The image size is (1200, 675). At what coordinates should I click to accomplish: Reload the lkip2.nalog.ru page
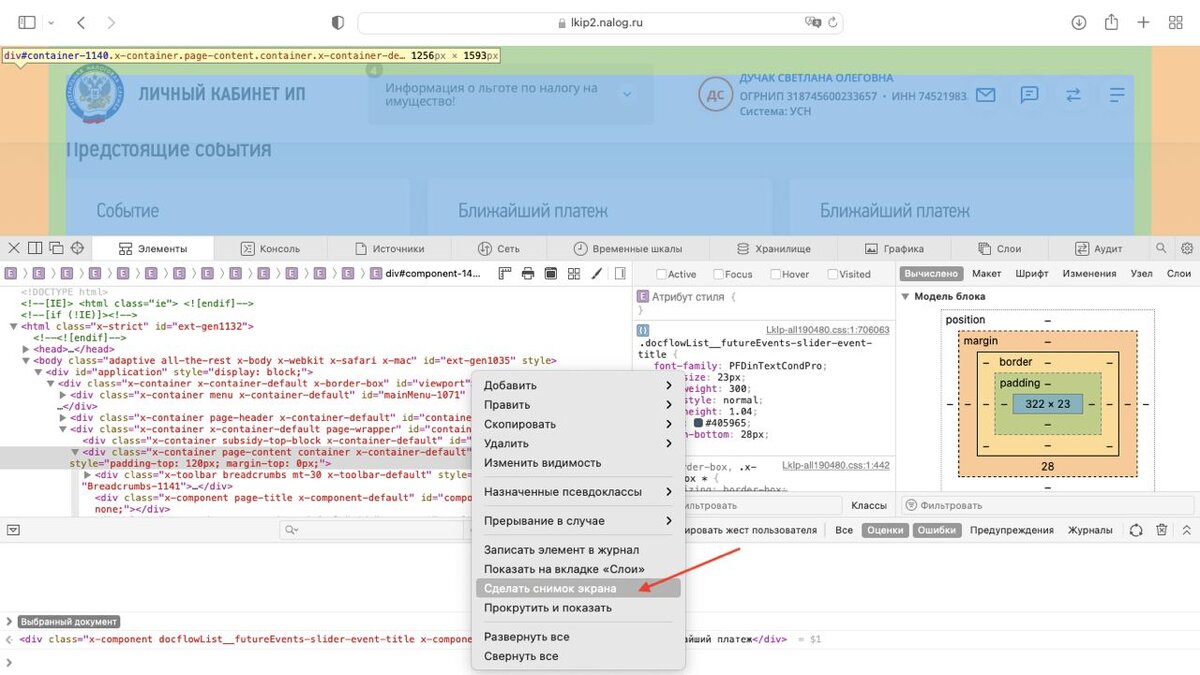(832, 22)
